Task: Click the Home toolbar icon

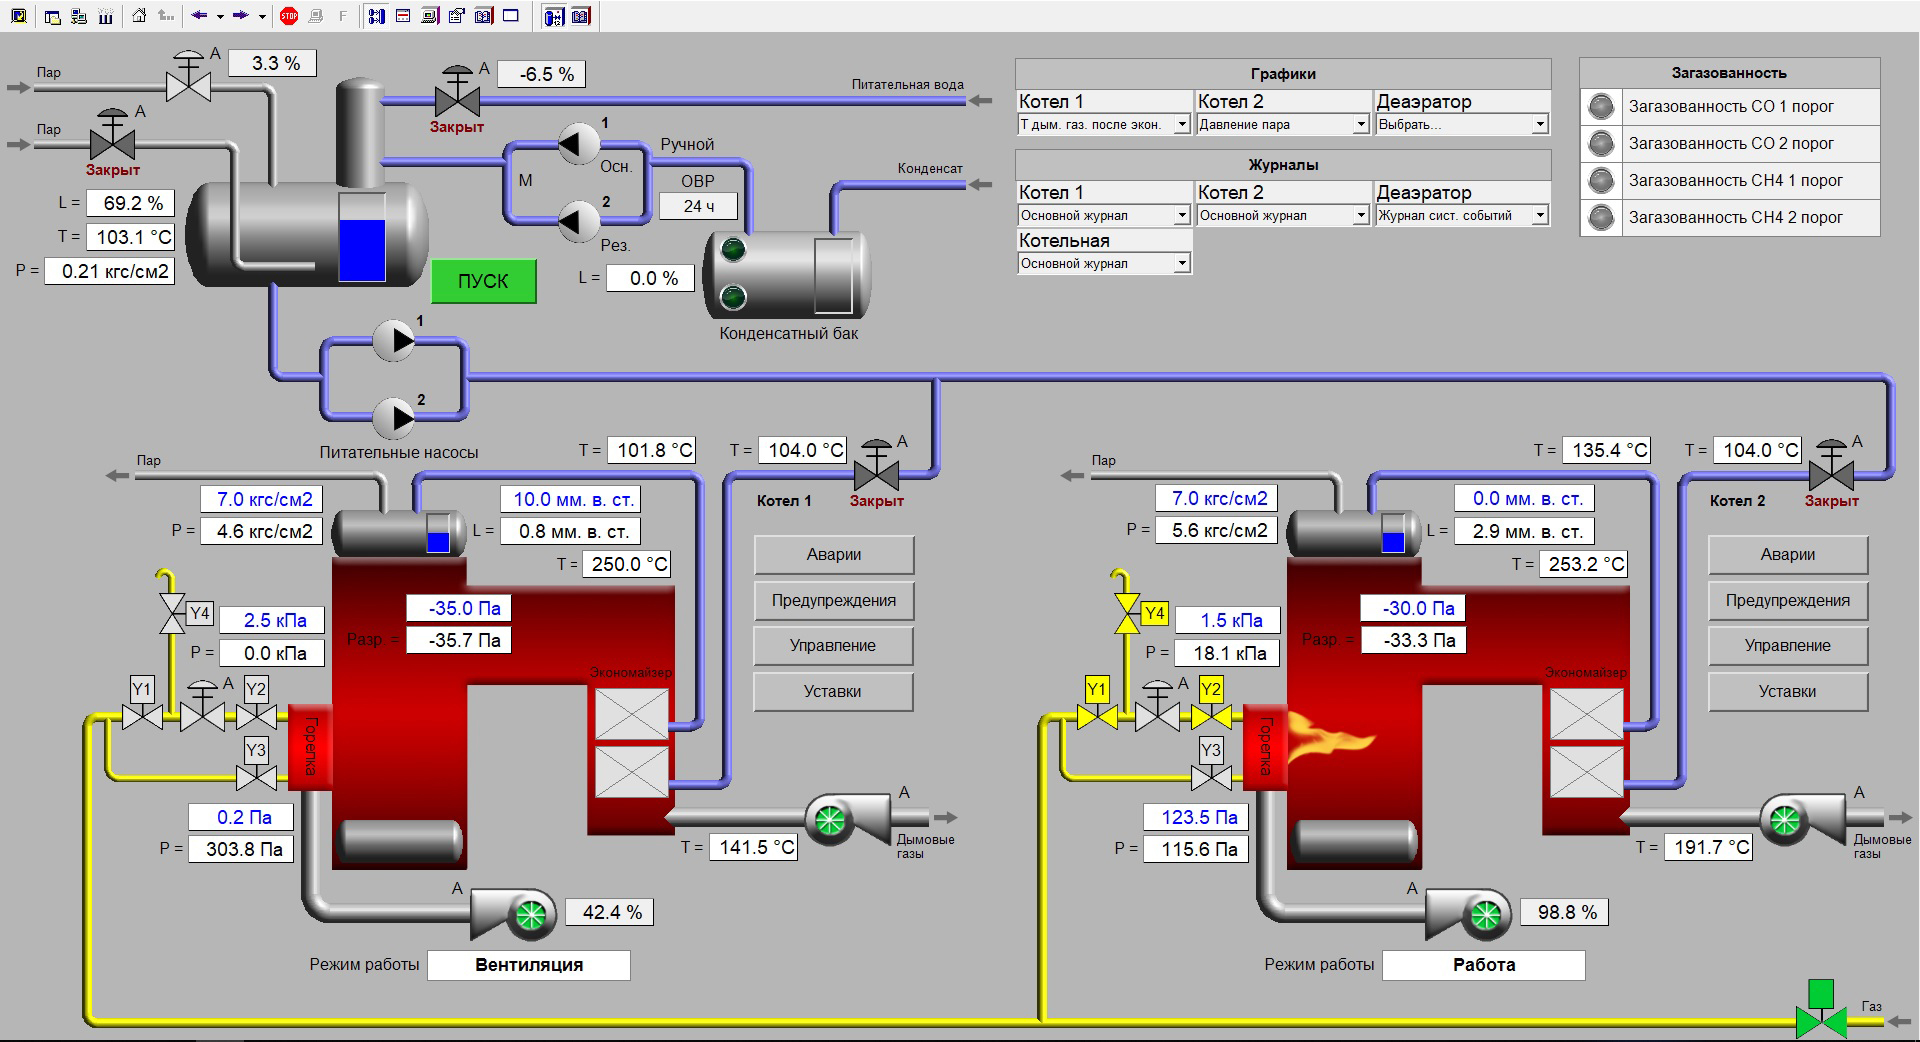Action: [139, 16]
